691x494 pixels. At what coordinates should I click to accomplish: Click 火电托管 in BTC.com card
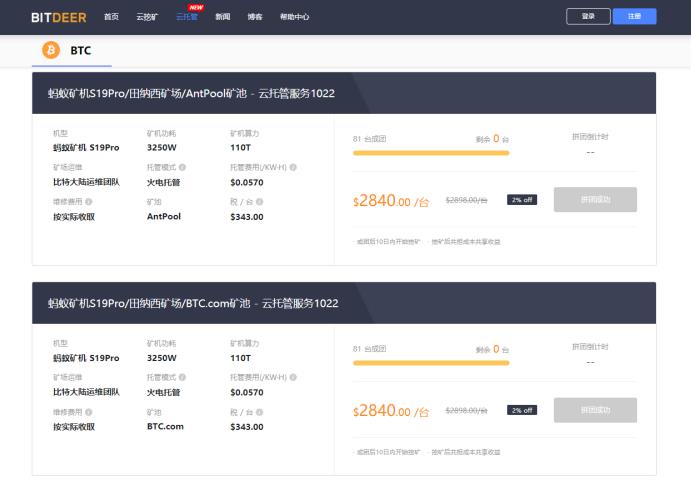[163, 392]
